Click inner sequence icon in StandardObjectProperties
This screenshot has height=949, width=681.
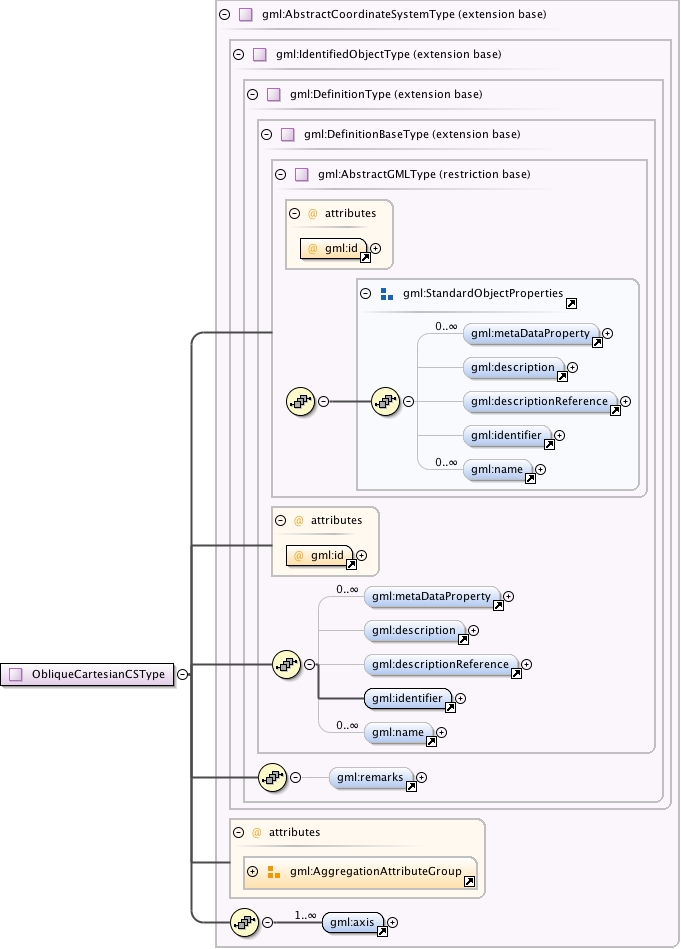pos(386,401)
